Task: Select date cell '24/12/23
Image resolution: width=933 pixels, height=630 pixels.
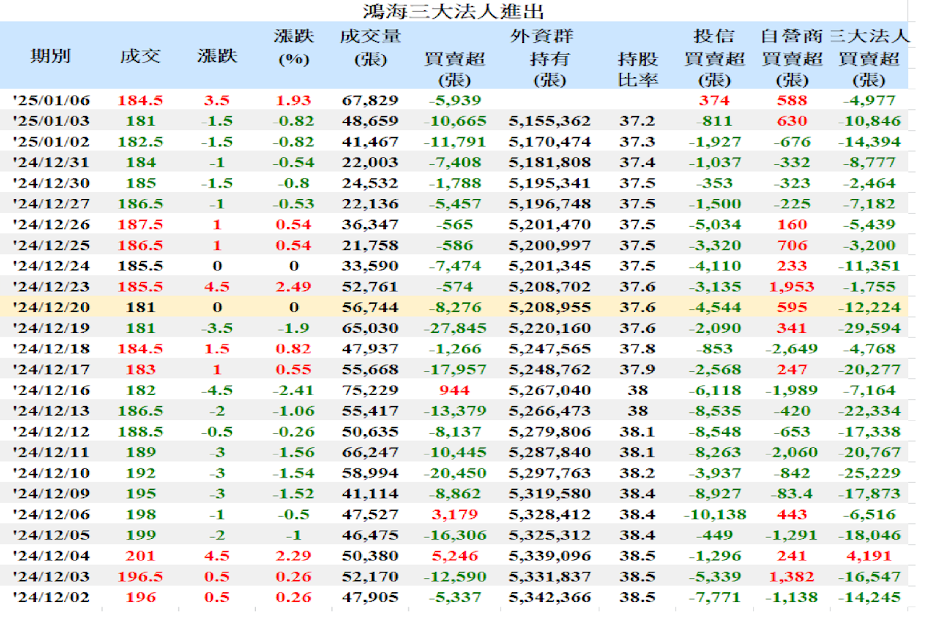Action: point(51,287)
